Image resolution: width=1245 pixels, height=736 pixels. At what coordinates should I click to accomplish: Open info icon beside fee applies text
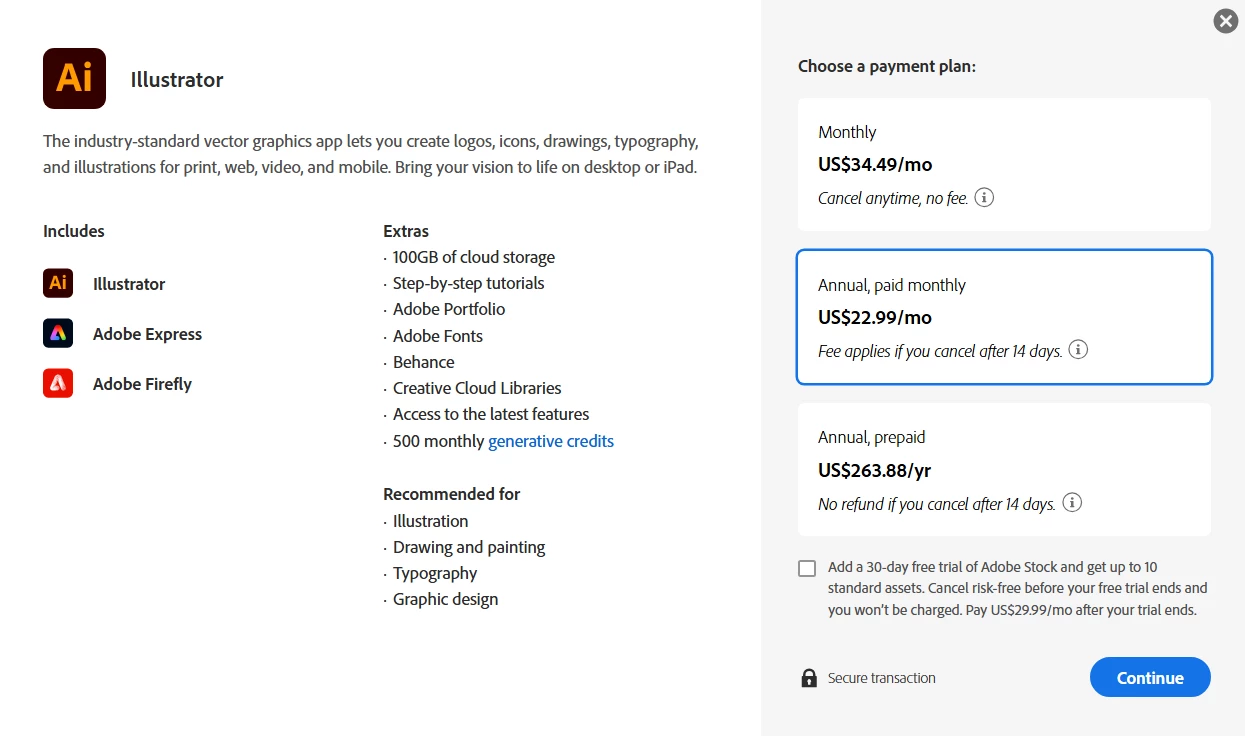(x=1078, y=350)
